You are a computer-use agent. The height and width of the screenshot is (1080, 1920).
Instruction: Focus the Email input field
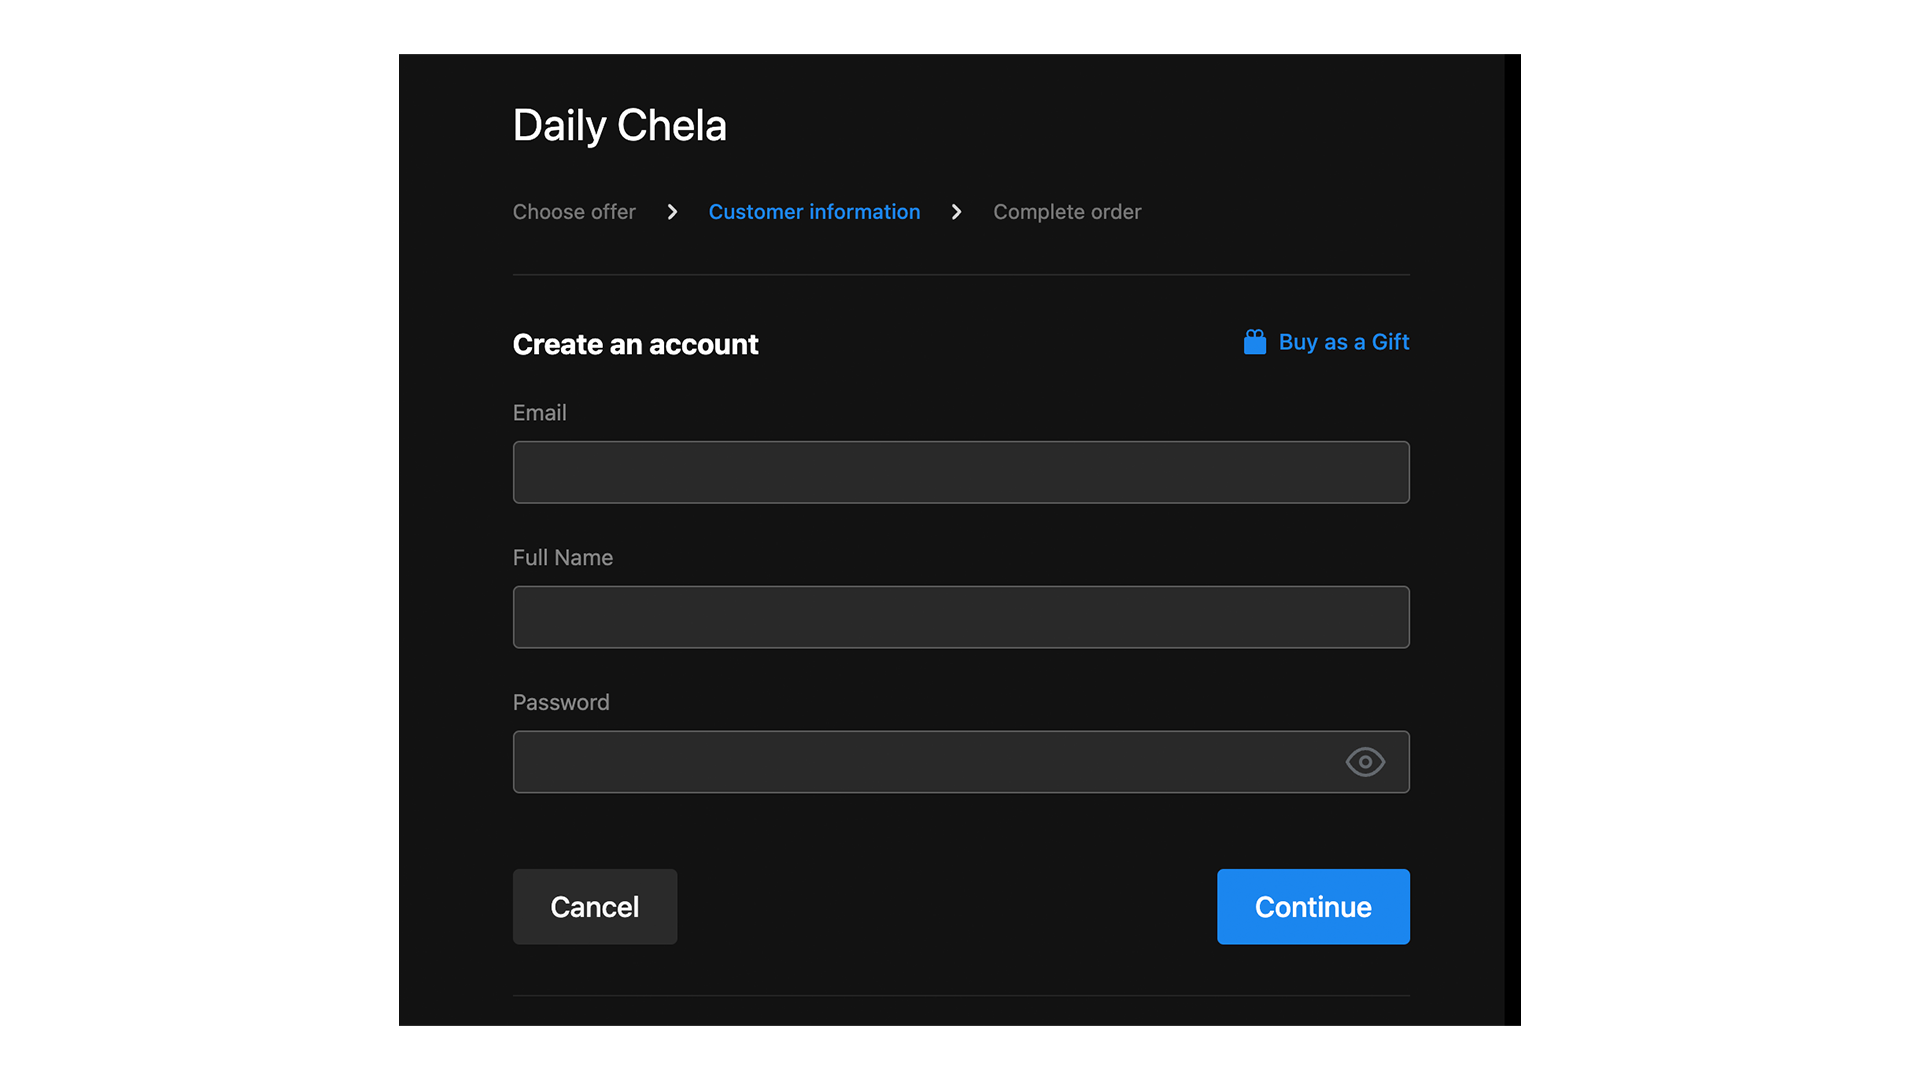[960, 472]
